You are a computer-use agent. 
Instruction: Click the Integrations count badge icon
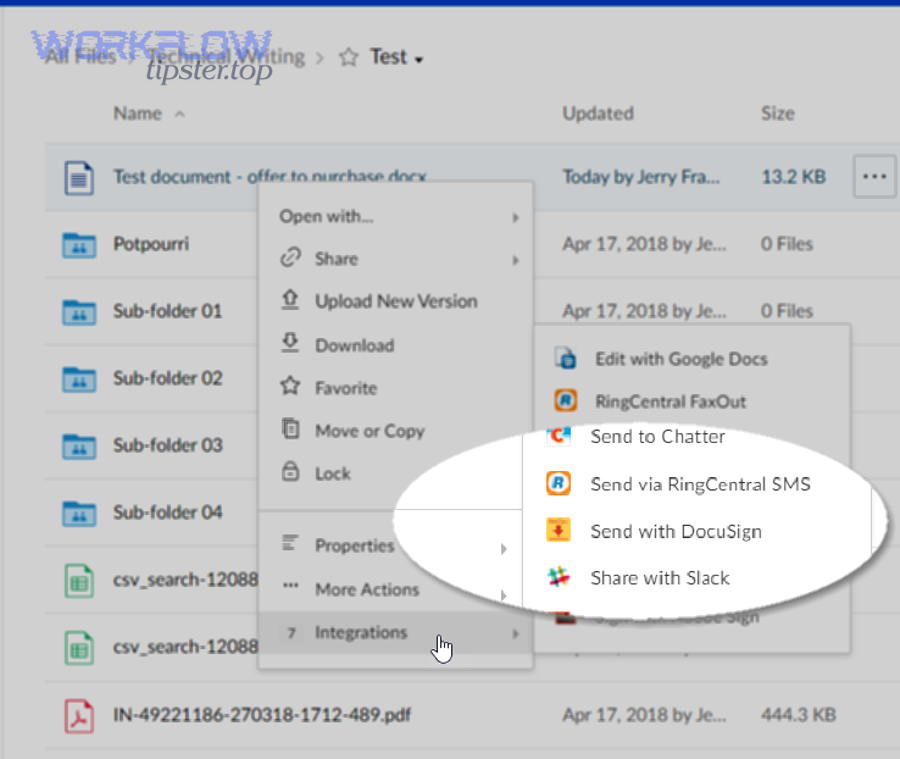tap(292, 633)
